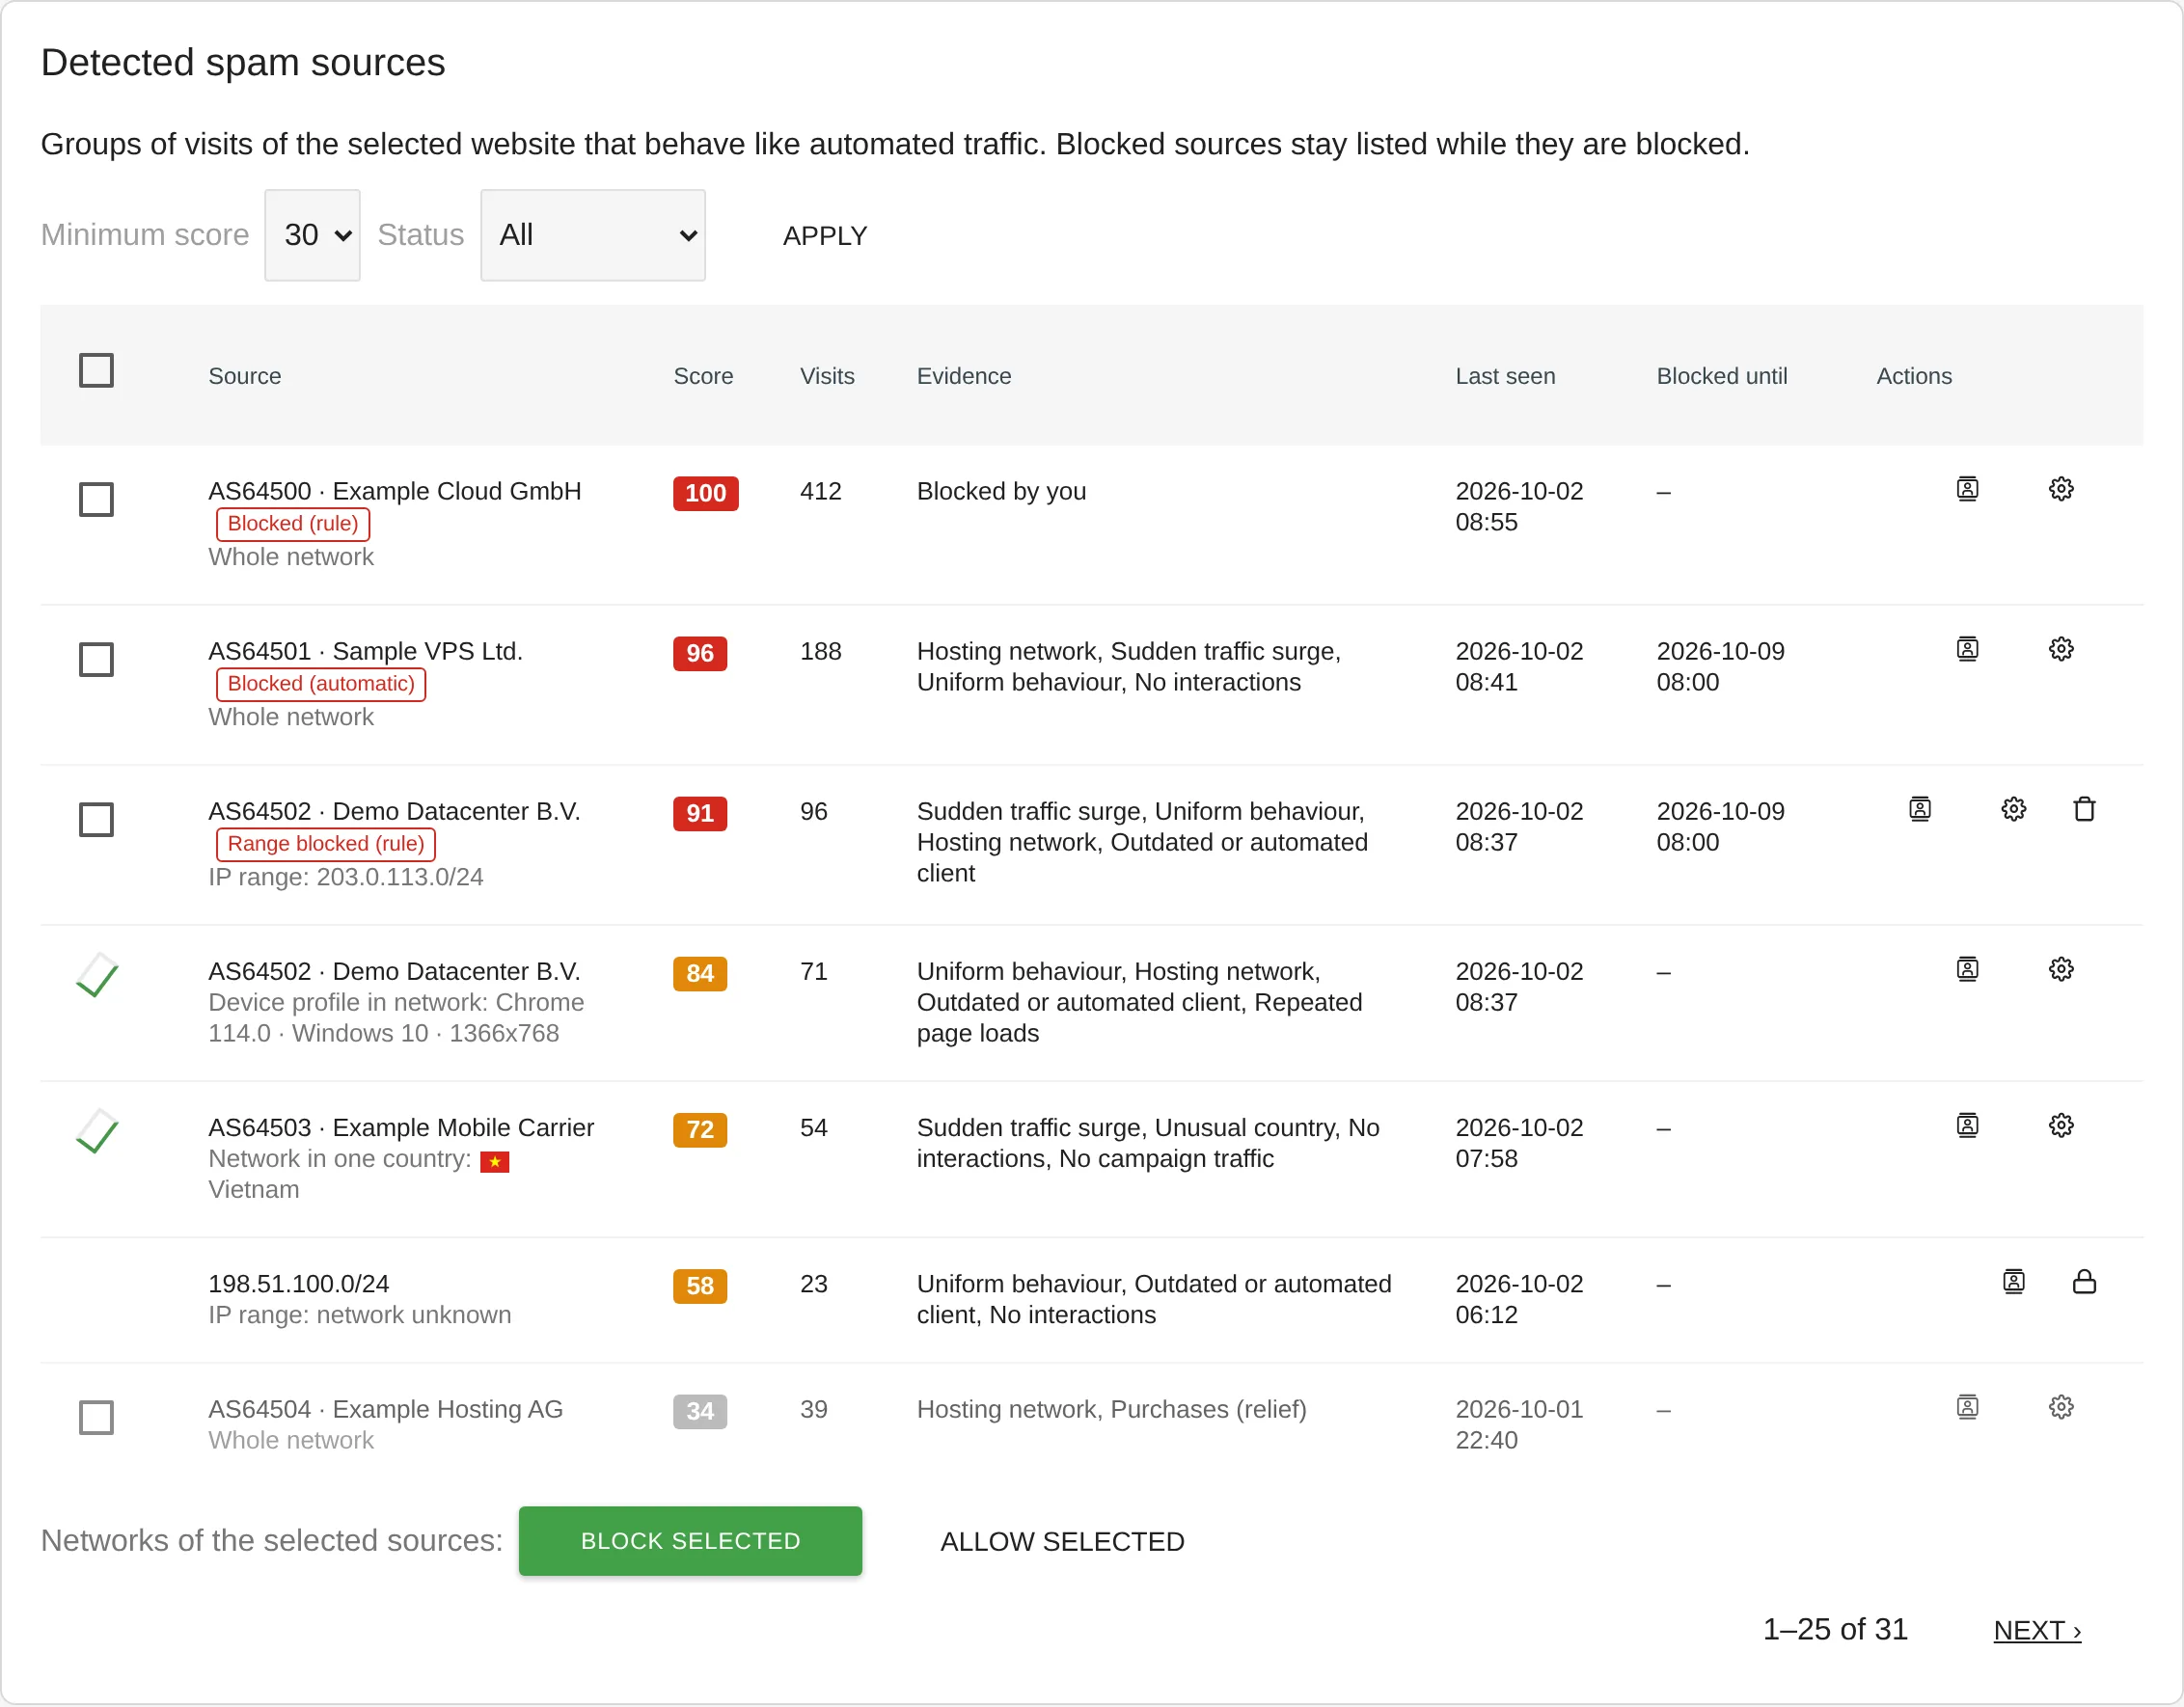Click 'IP range: network unknown' text
The width and height of the screenshot is (2184, 1707).
(360, 1314)
